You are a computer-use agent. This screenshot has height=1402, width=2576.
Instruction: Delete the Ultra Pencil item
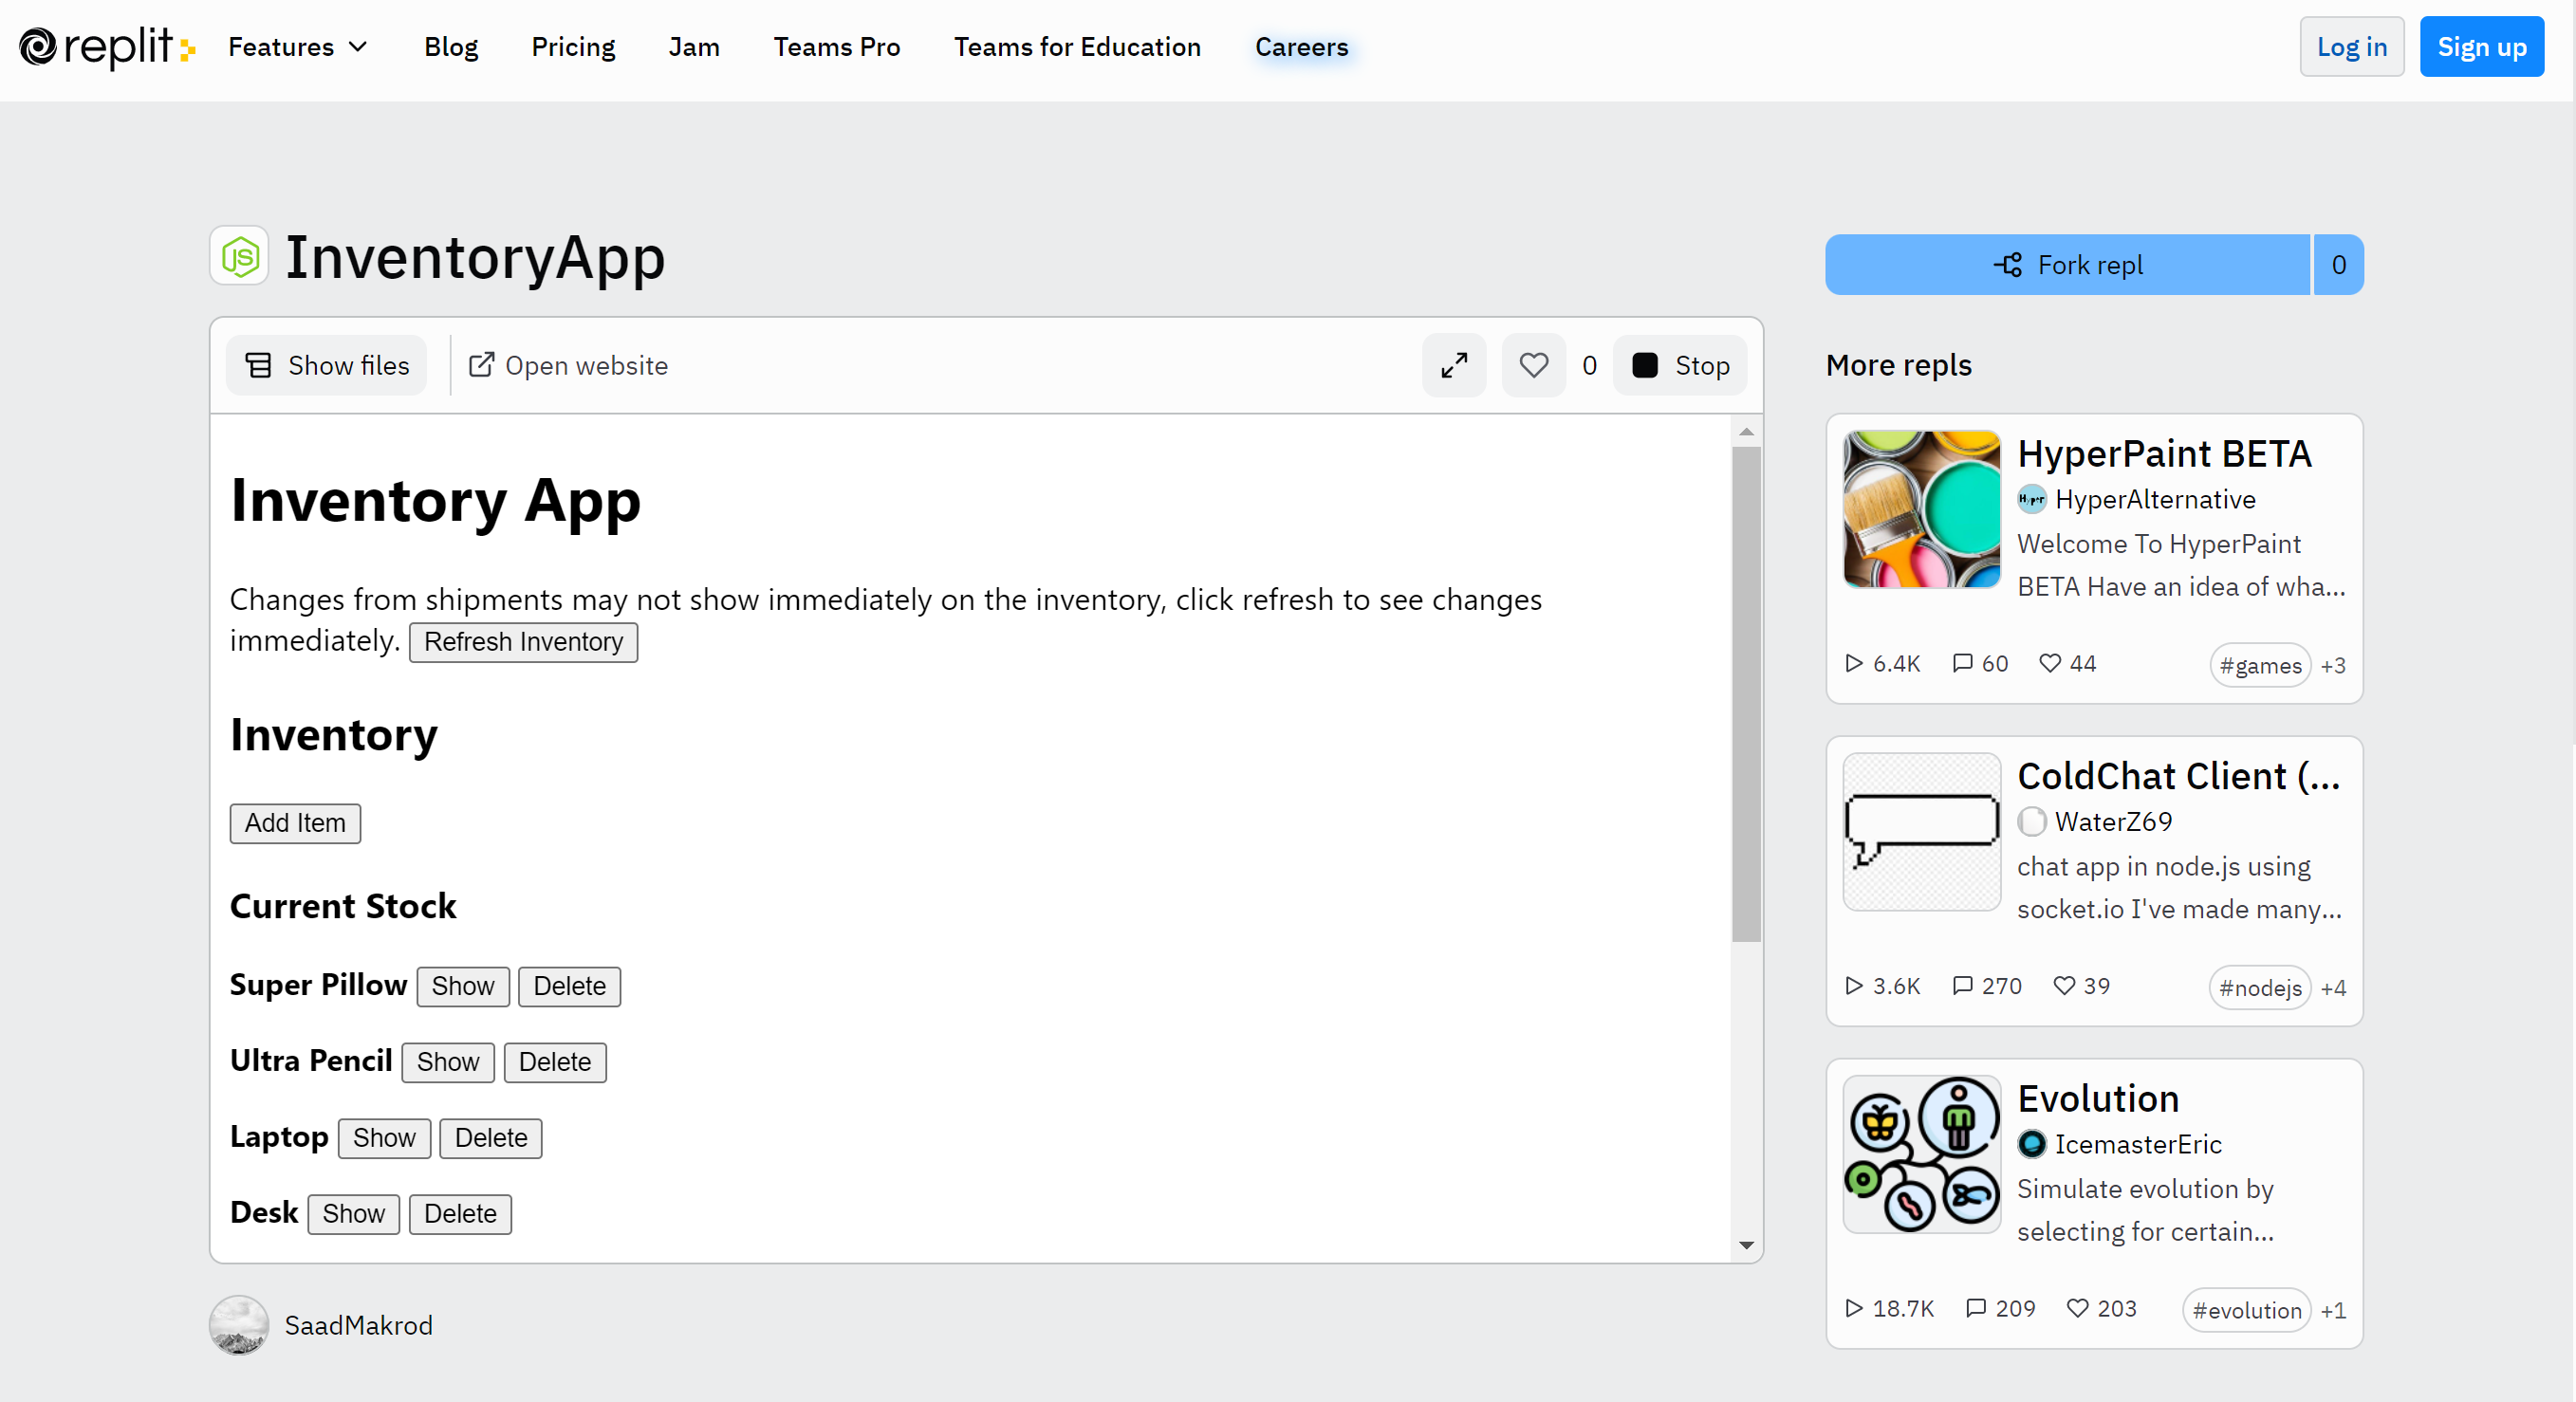pyautogui.click(x=555, y=1062)
